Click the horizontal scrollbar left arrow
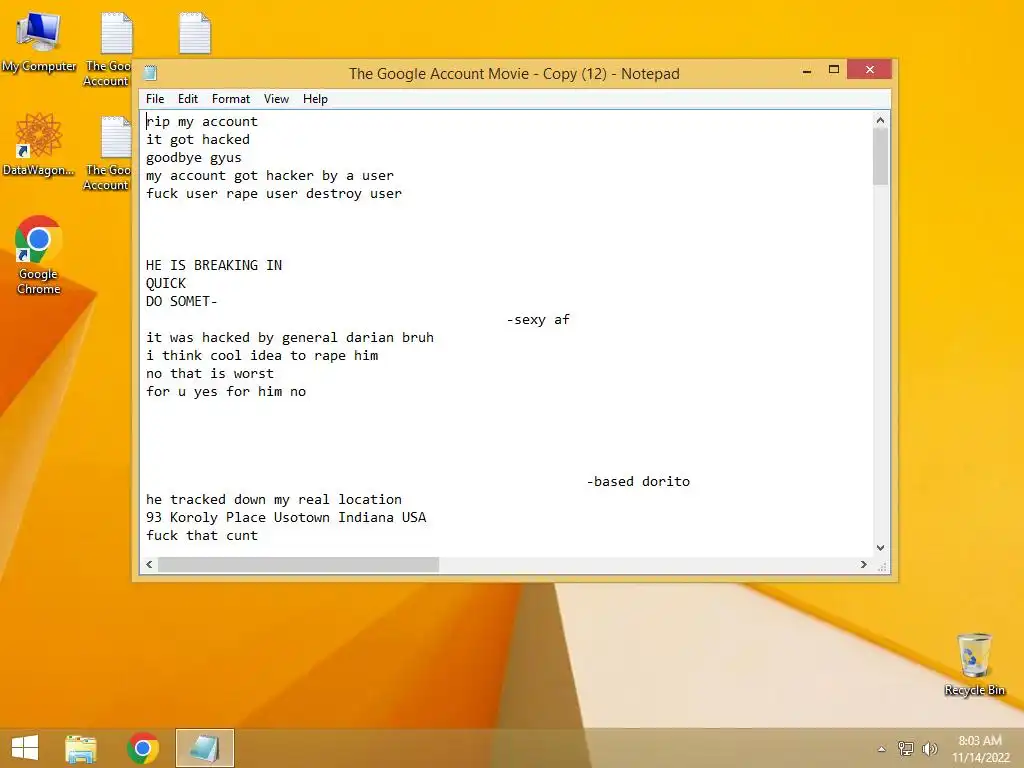Screen dimensions: 1024x768 tap(150, 564)
